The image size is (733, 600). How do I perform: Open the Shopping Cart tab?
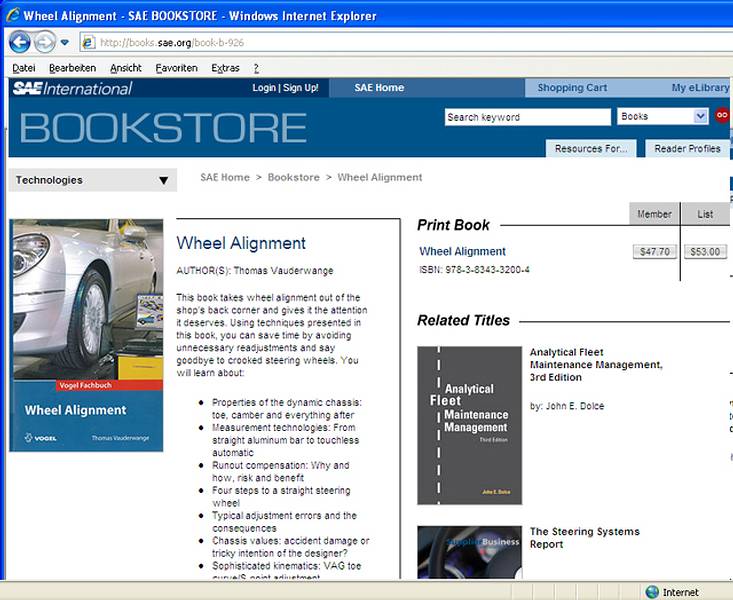pyautogui.click(x=572, y=87)
